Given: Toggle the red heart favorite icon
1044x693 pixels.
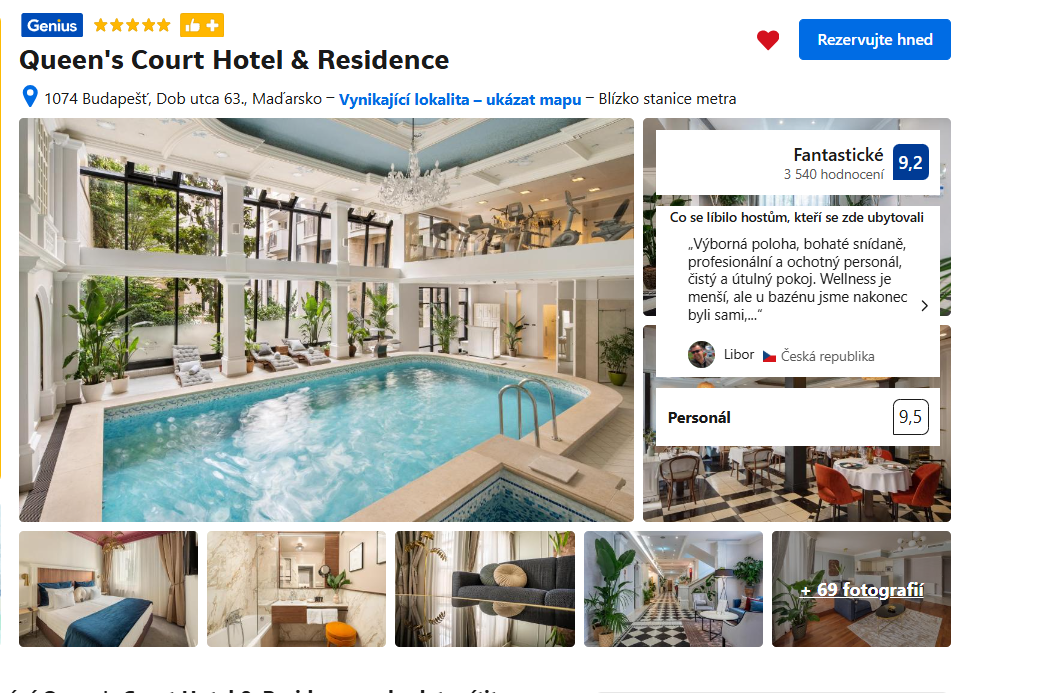Looking at the screenshot, I should [768, 40].
